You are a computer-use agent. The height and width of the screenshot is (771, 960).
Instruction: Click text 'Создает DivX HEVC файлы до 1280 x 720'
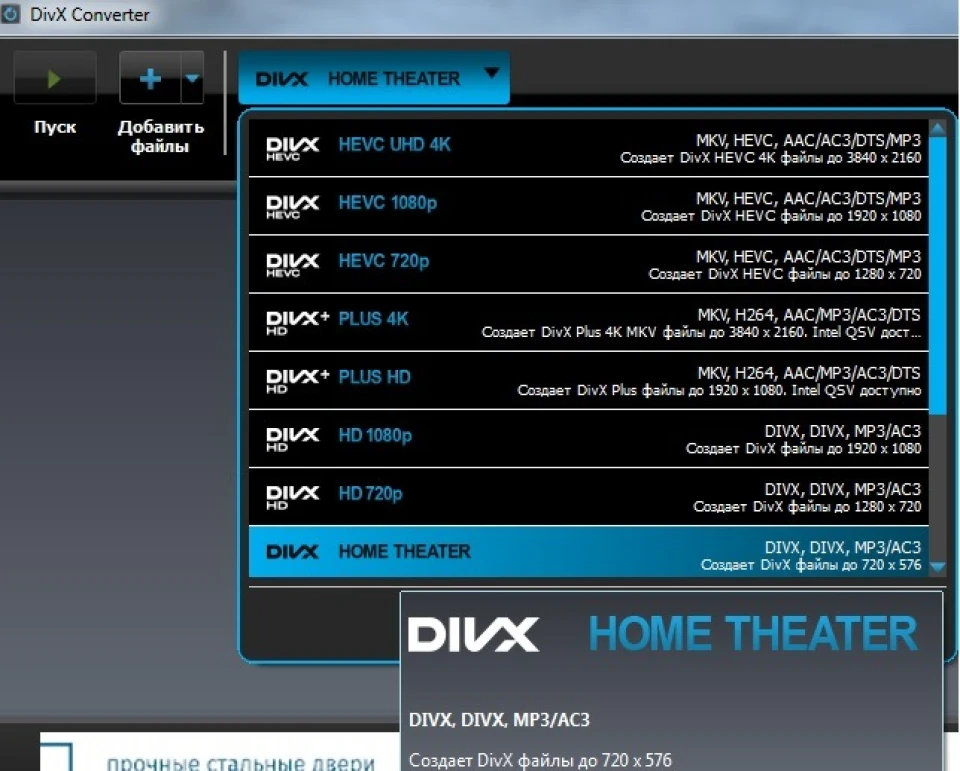pyautogui.click(x=785, y=274)
